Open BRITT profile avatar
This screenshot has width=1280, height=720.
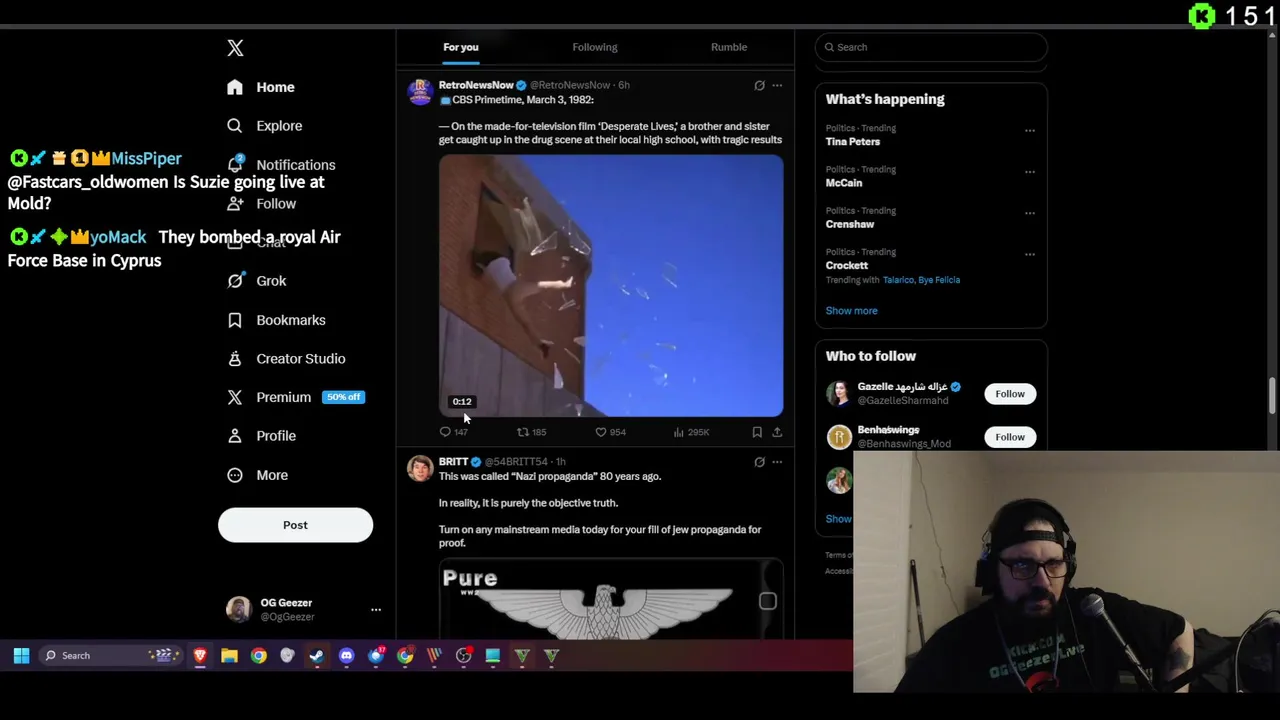click(x=420, y=468)
